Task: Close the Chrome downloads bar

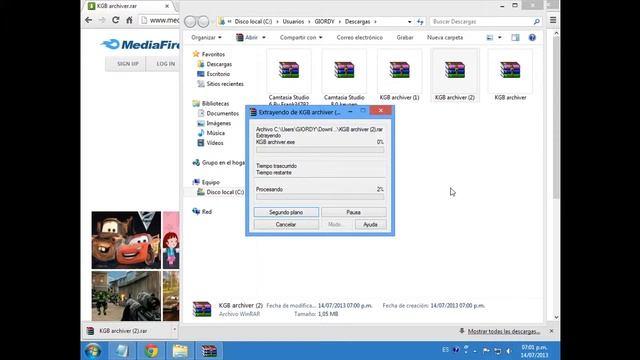Action: (x=551, y=331)
